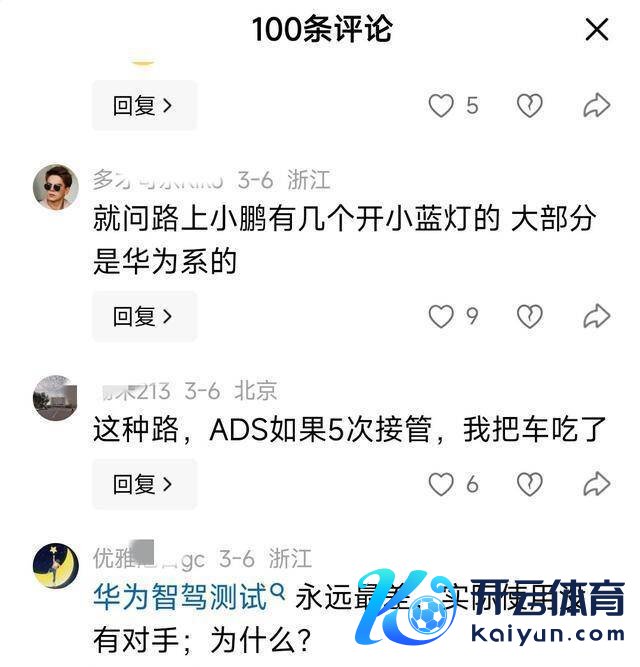Screen dimensions: 640x667
Task: Like the 小鹏小蓝灯 comment with 9 likes
Action: click(441, 316)
